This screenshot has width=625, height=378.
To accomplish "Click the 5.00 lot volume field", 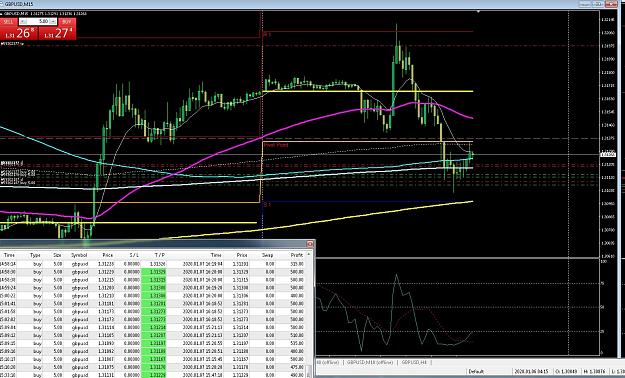I will click(x=38, y=22).
